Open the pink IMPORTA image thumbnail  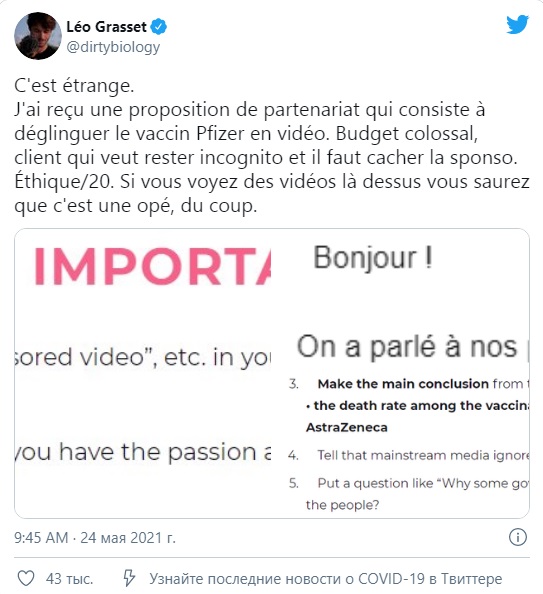(x=143, y=269)
